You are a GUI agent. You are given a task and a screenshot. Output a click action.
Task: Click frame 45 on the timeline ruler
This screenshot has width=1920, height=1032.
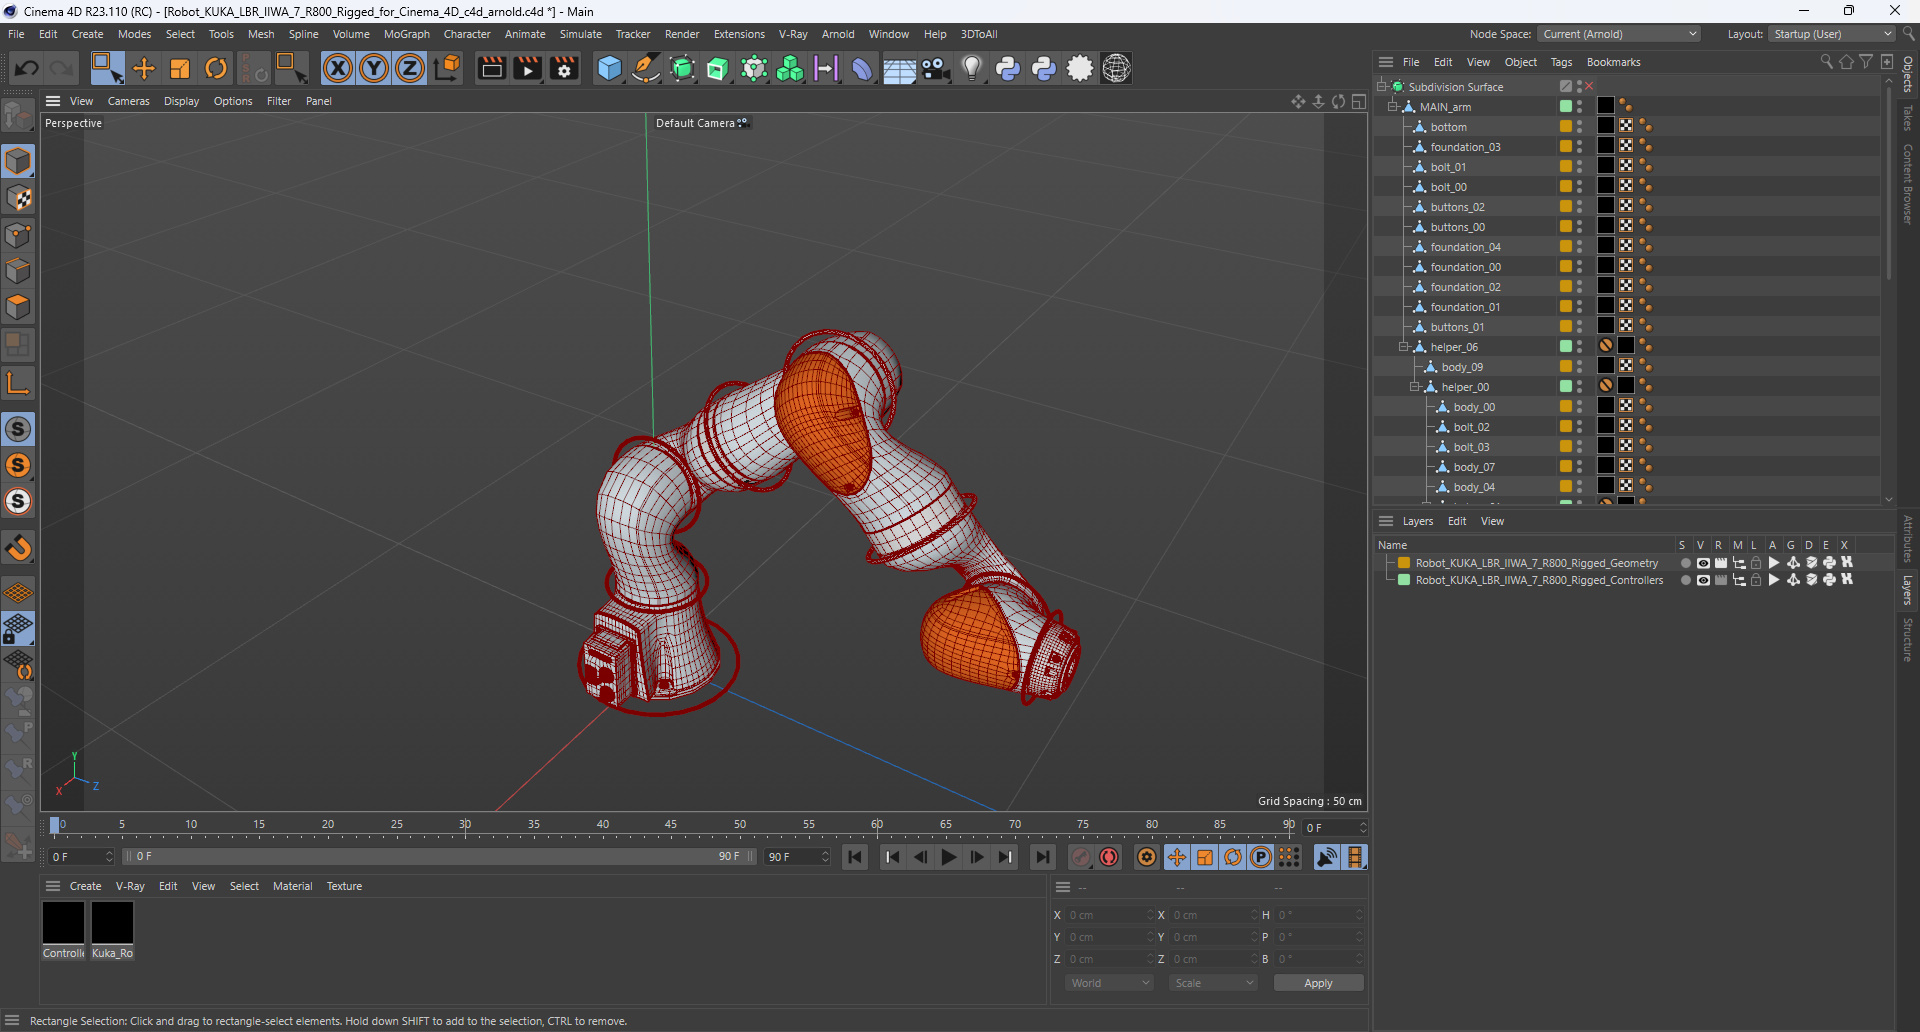tap(671, 826)
